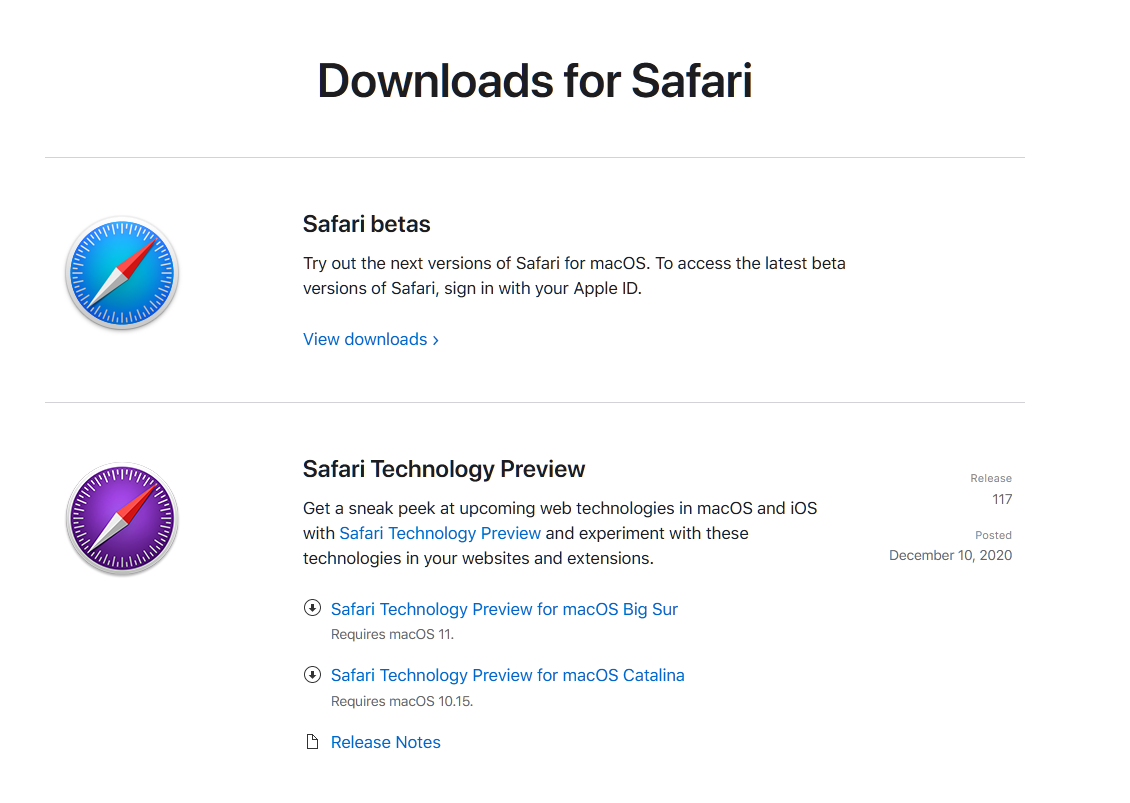Click the purple Safari Technology Preview icon

122,519
